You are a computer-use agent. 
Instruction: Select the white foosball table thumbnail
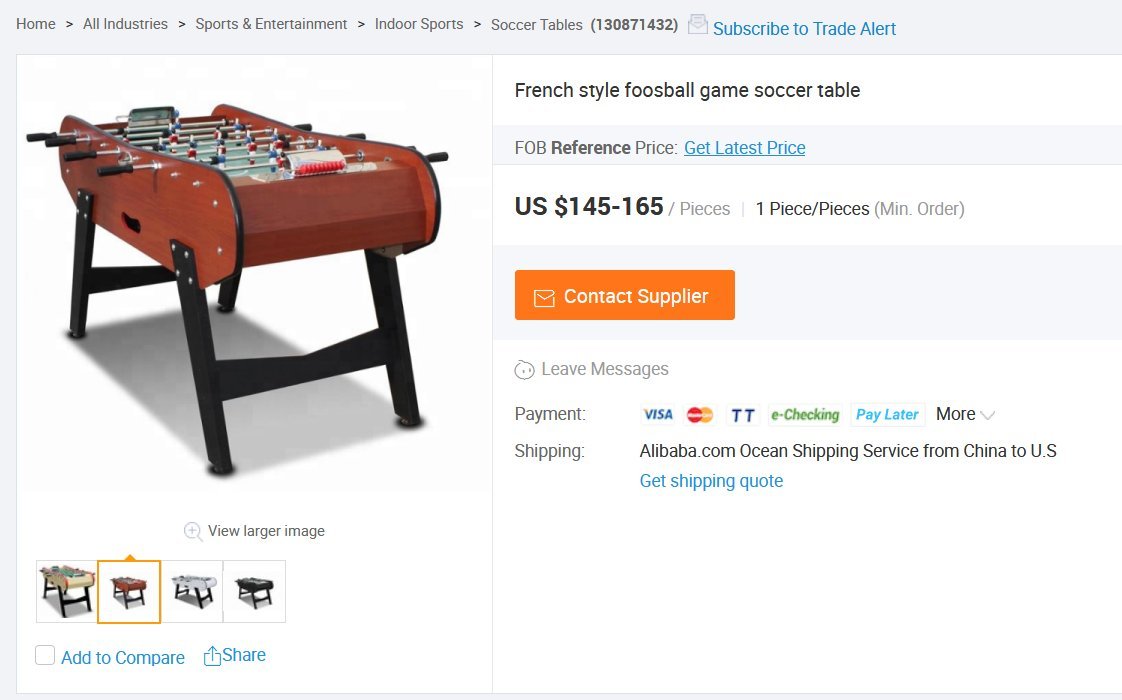pyautogui.click(x=192, y=591)
